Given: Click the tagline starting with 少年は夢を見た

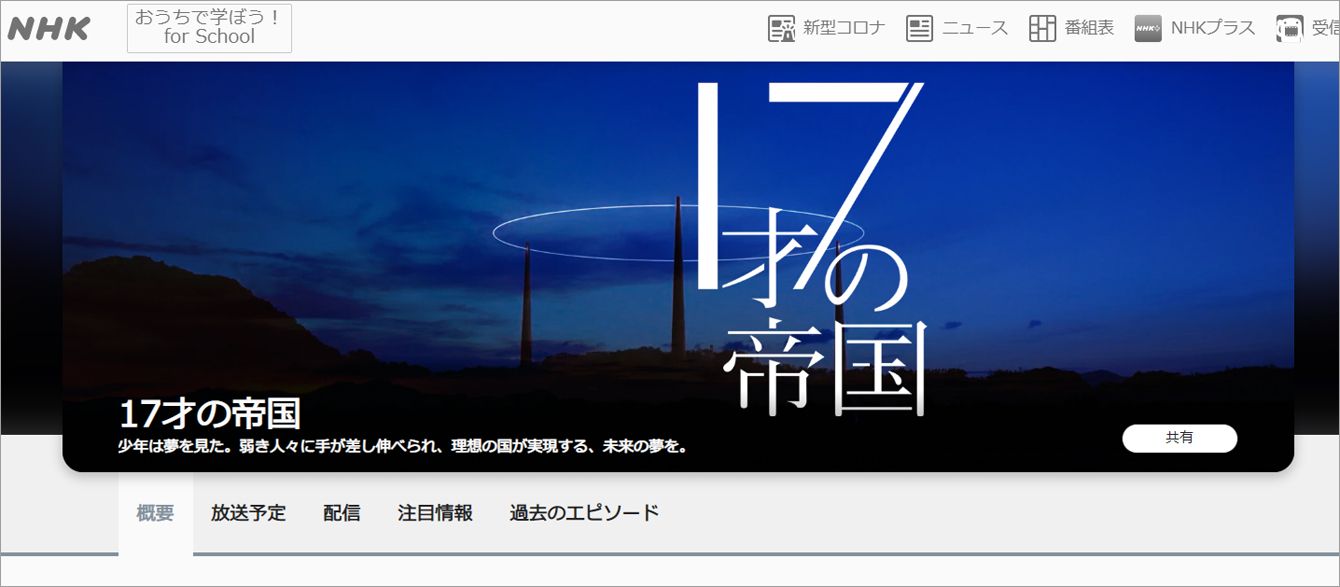Looking at the screenshot, I should 403,446.
